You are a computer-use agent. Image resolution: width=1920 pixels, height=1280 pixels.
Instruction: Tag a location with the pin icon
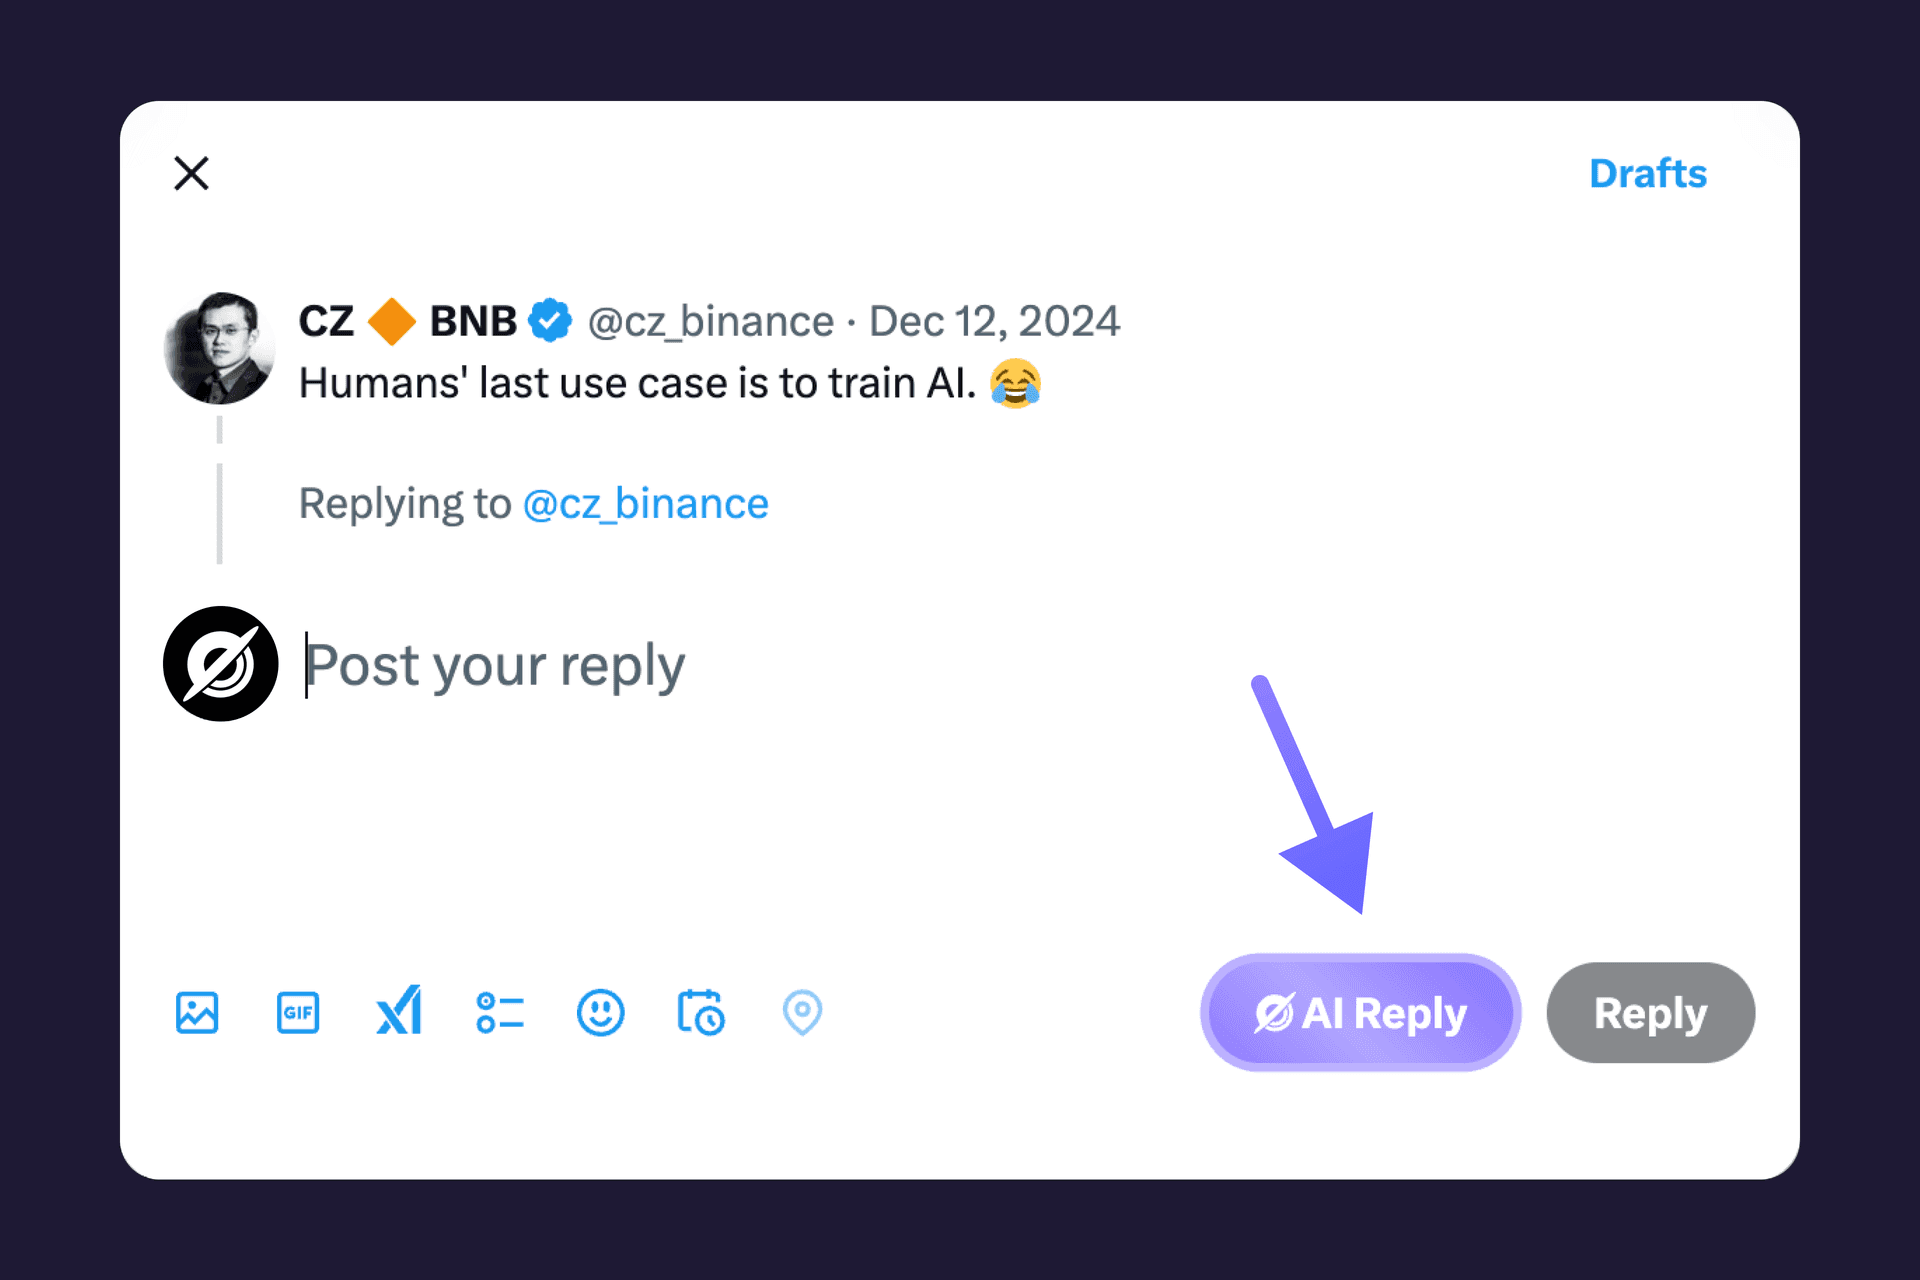[802, 1012]
